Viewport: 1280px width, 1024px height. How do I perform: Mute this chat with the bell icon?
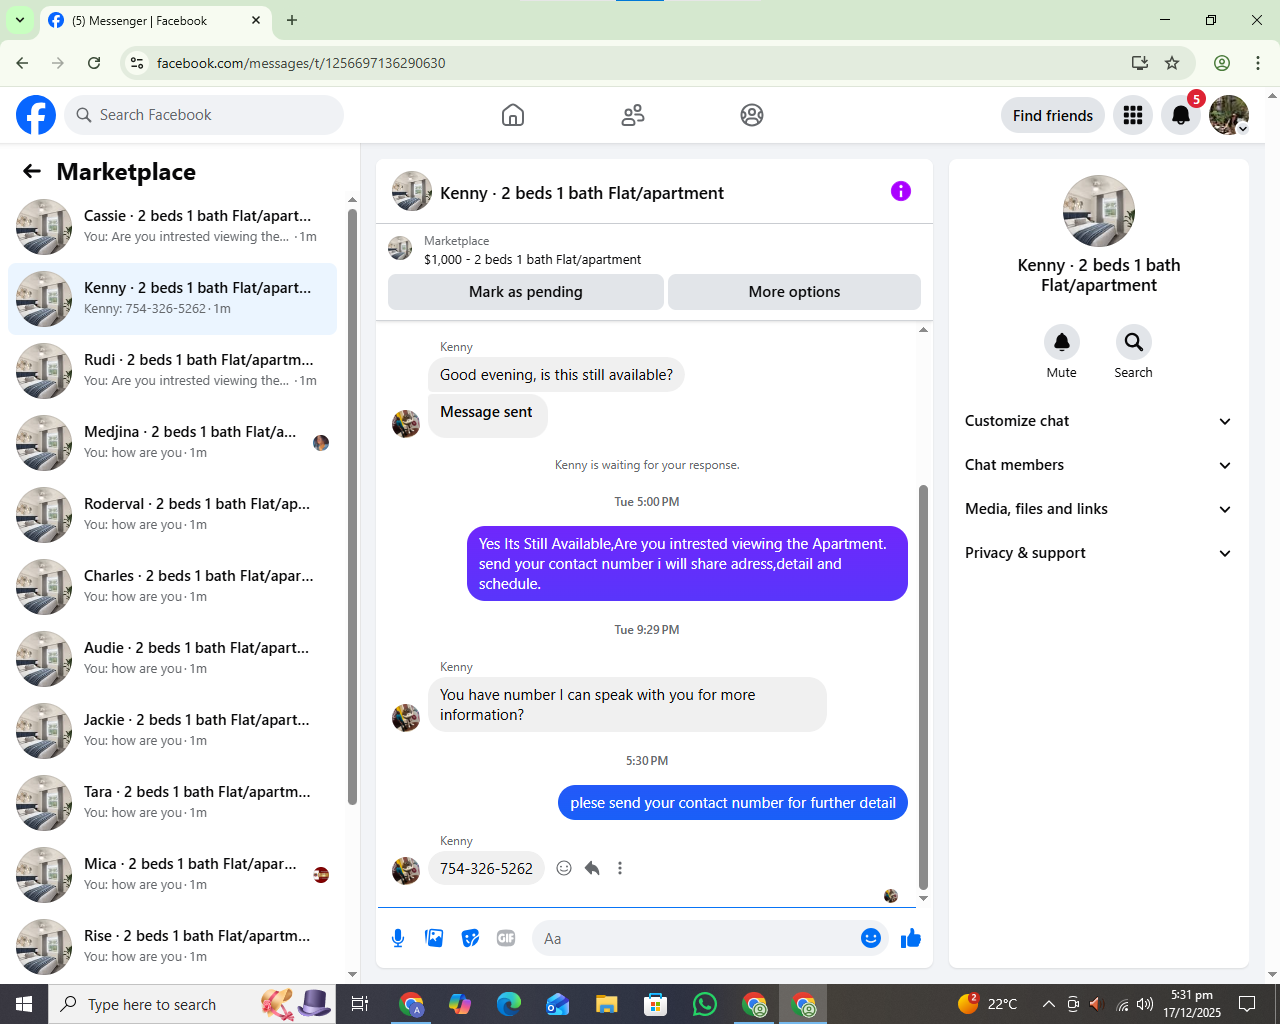click(1062, 342)
